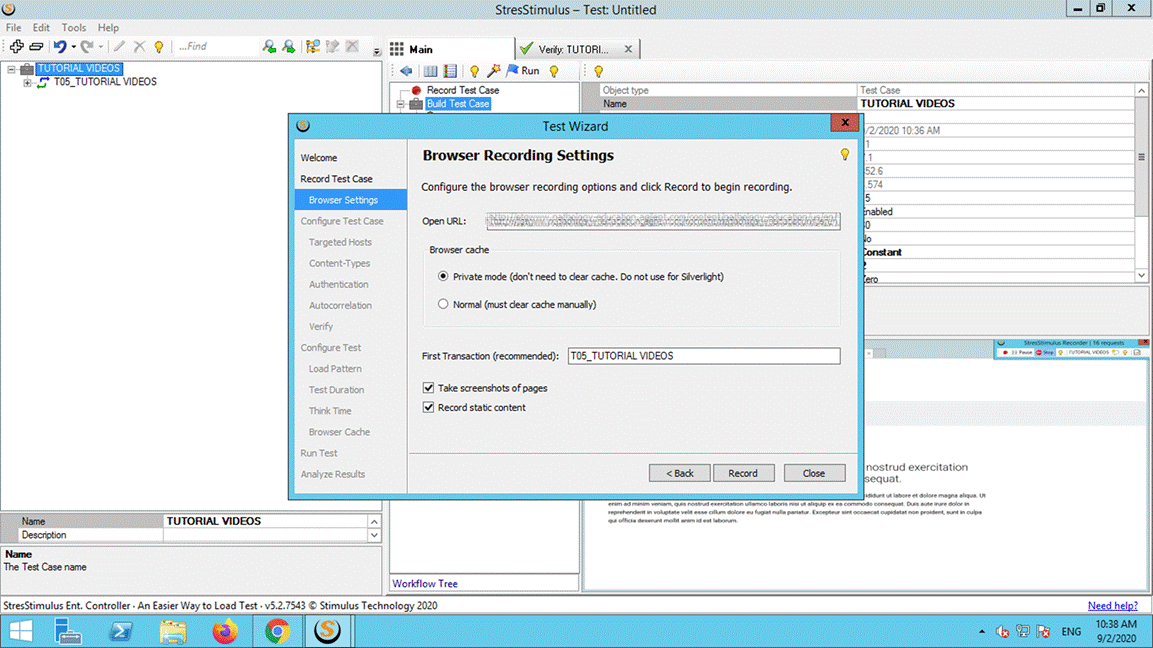Click the magic wand wizard icon
The height and width of the screenshot is (648, 1153).
[x=493, y=71]
